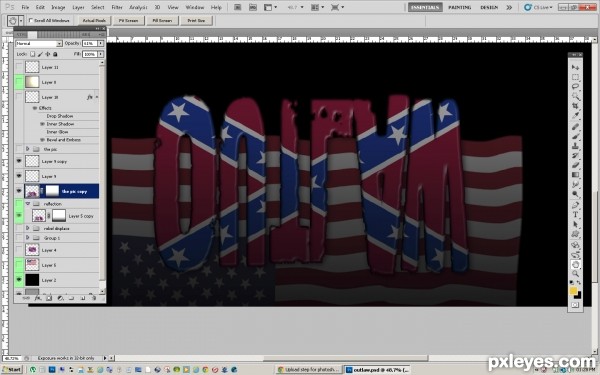The height and width of the screenshot is (375, 600).
Task: Select the Custom Shape tool
Action: pos(575,234)
